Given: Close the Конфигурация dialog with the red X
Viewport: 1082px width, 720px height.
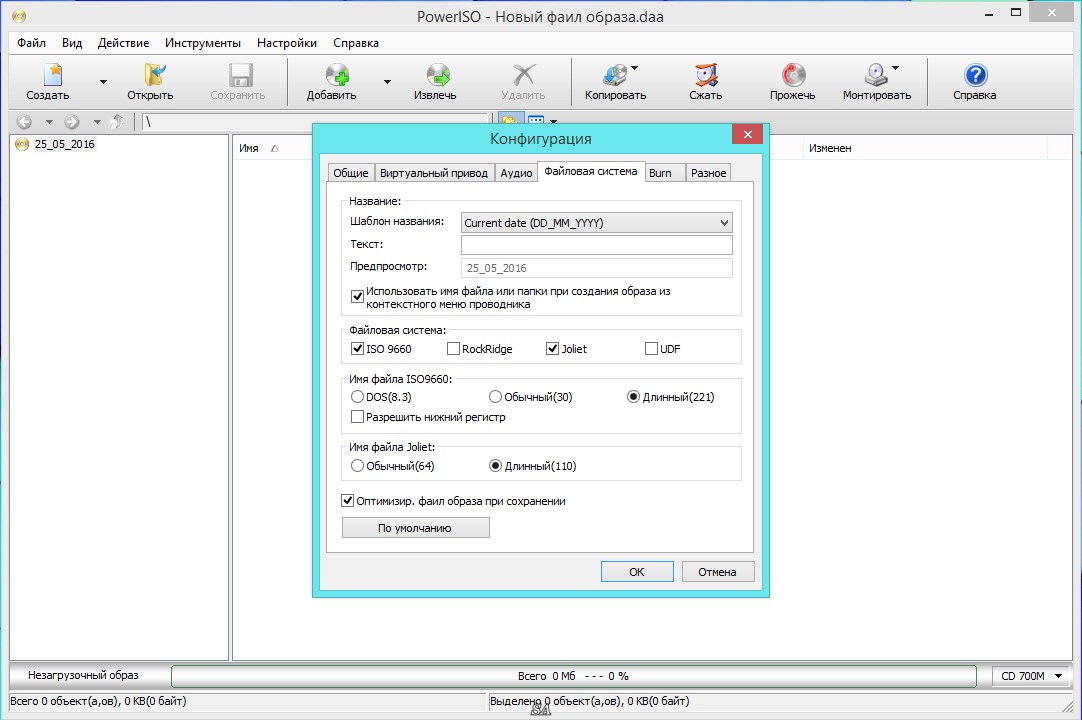Looking at the screenshot, I should pyautogui.click(x=747, y=135).
